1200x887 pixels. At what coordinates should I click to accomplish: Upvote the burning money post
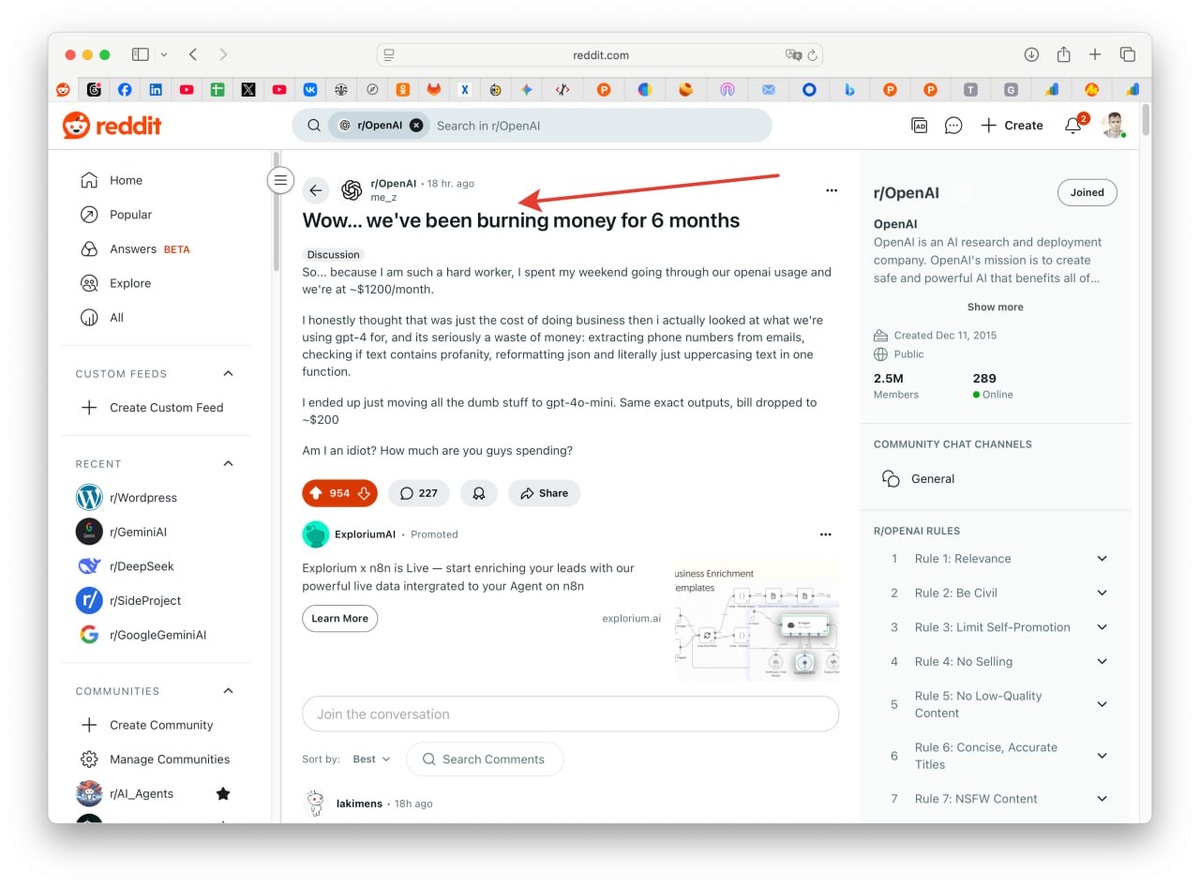point(316,493)
